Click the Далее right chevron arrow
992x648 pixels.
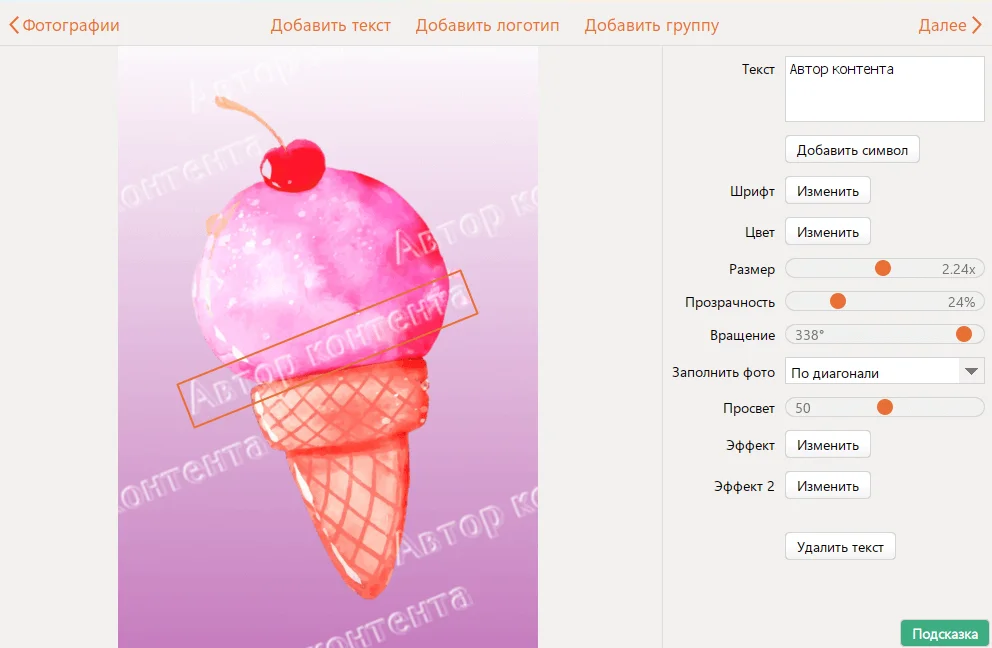(x=976, y=25)
